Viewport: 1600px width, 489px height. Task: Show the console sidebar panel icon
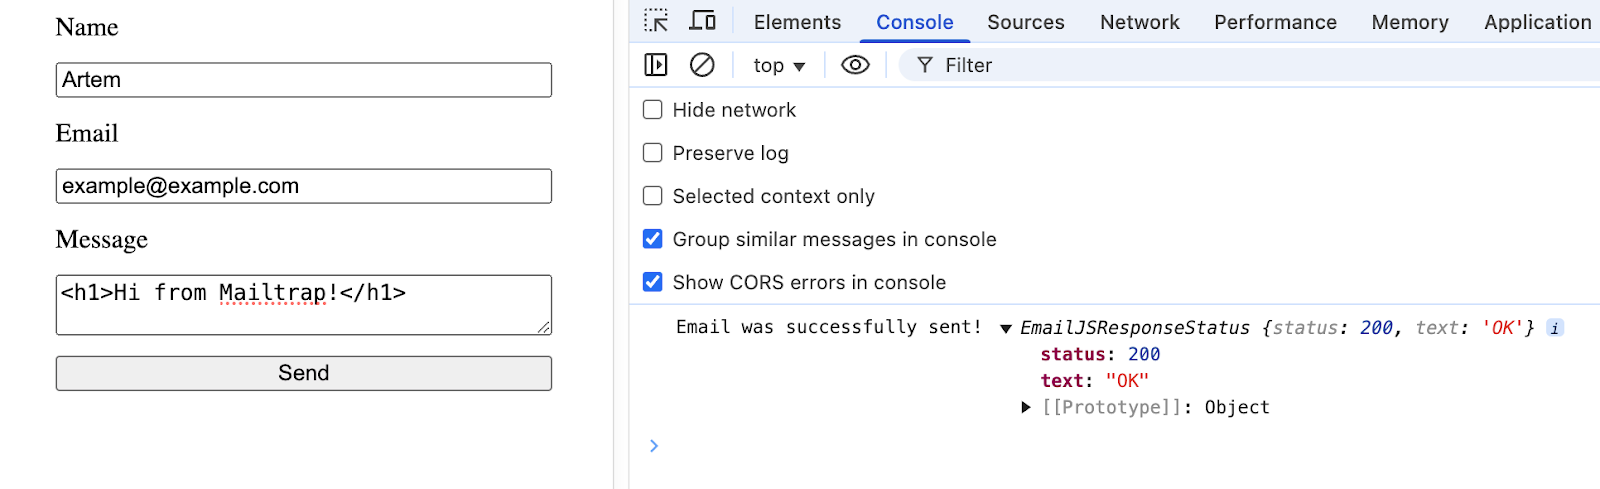656,65
